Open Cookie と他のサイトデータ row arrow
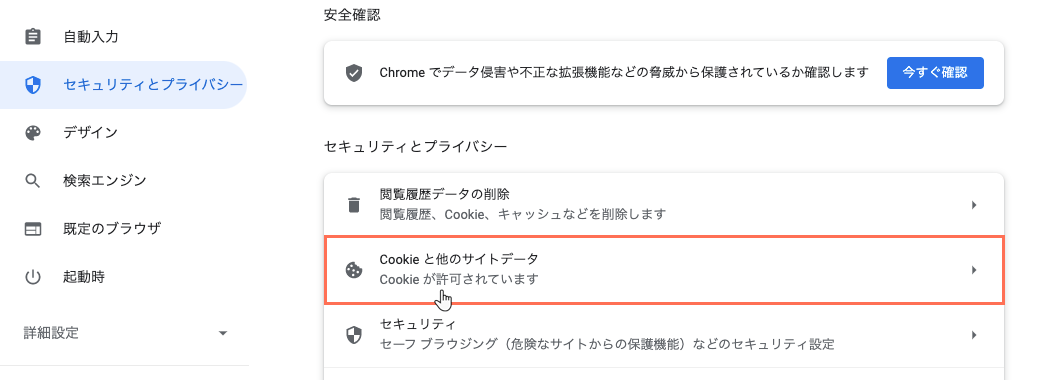Image resolution: width=1041 pixels, height=380 pixels. pos(974,270)
